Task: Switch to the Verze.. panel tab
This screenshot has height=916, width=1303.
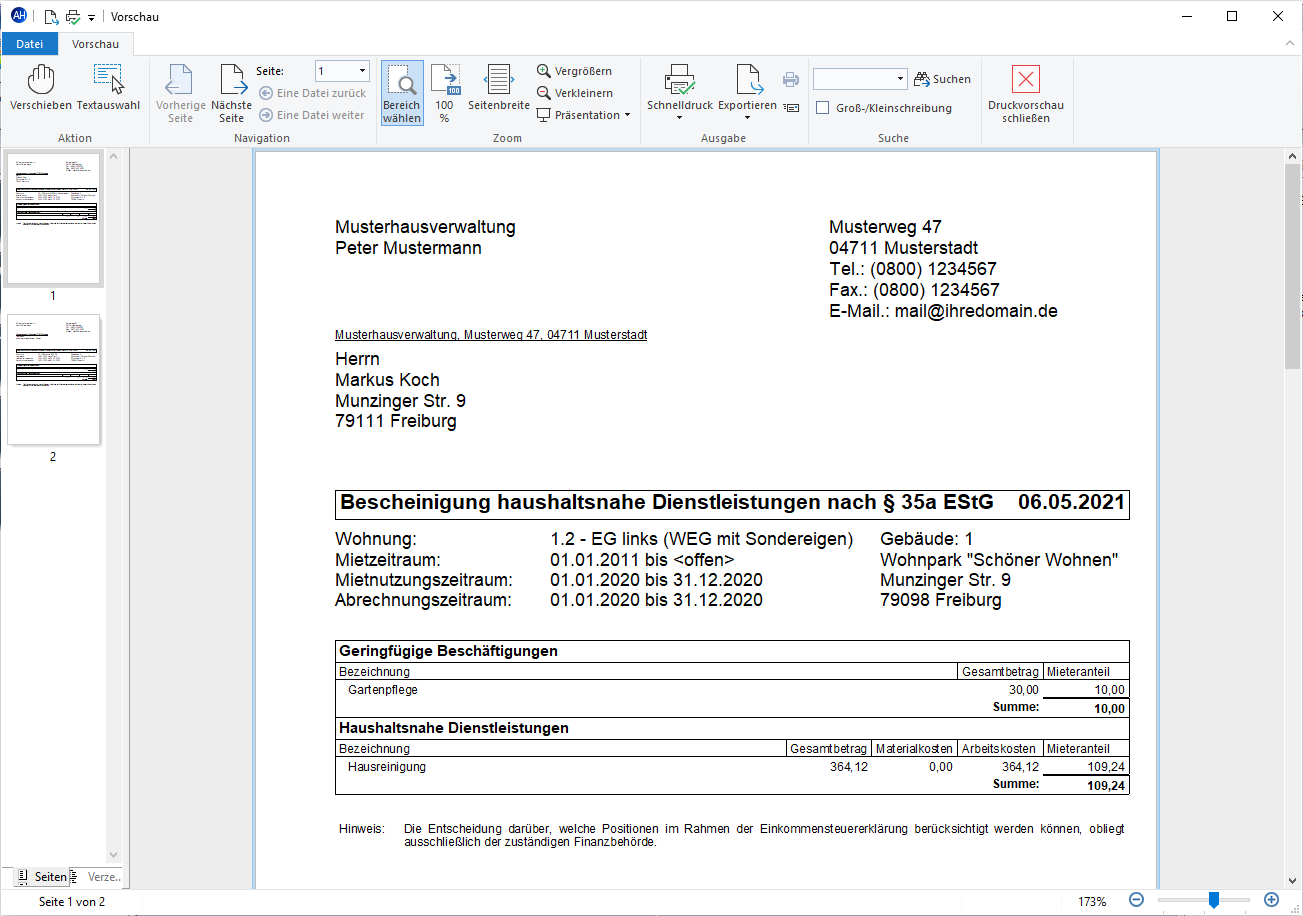Action: [x=98, y=877]
